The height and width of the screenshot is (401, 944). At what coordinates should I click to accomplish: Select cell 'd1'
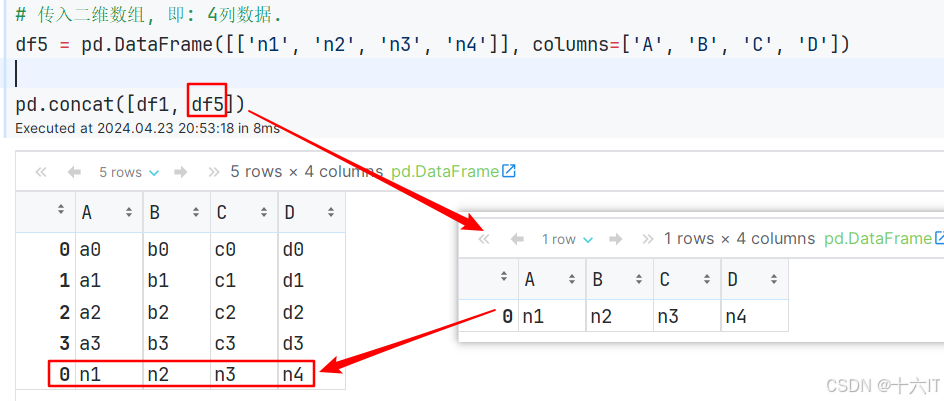tap(311, 281)
